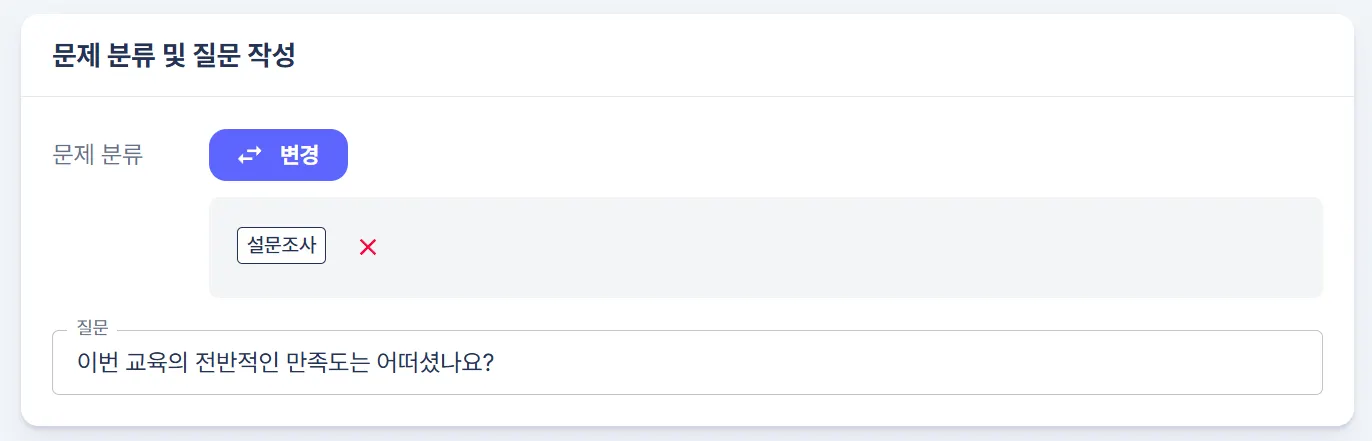Remove the 설문조사 category with red X

click(368, 247)
